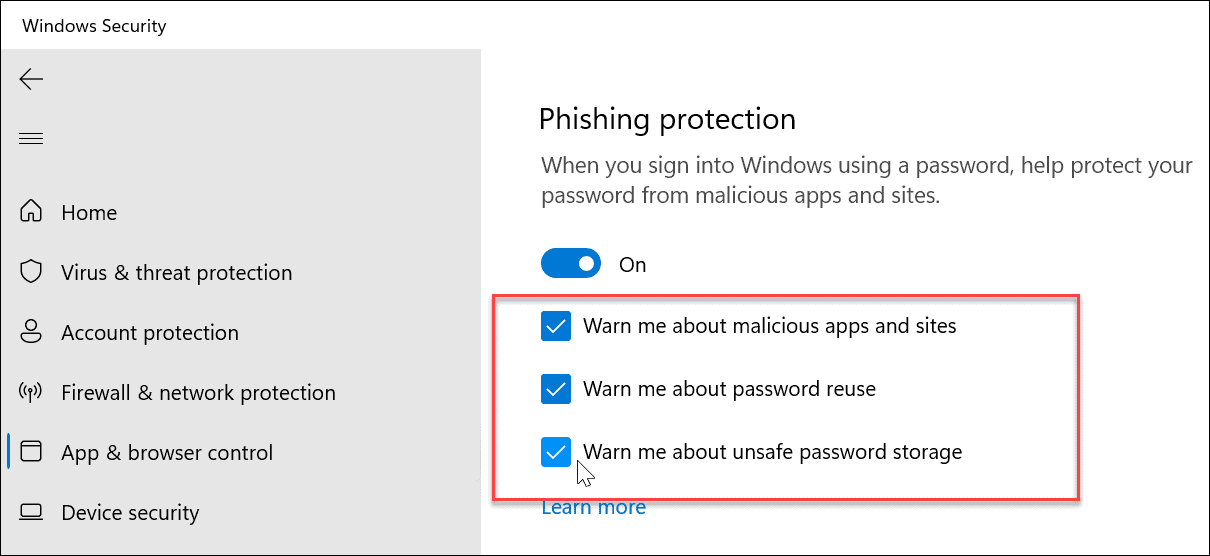Open Virus & threat protection section
This screenshot has width=1210, height=556.
click(176, 272)
